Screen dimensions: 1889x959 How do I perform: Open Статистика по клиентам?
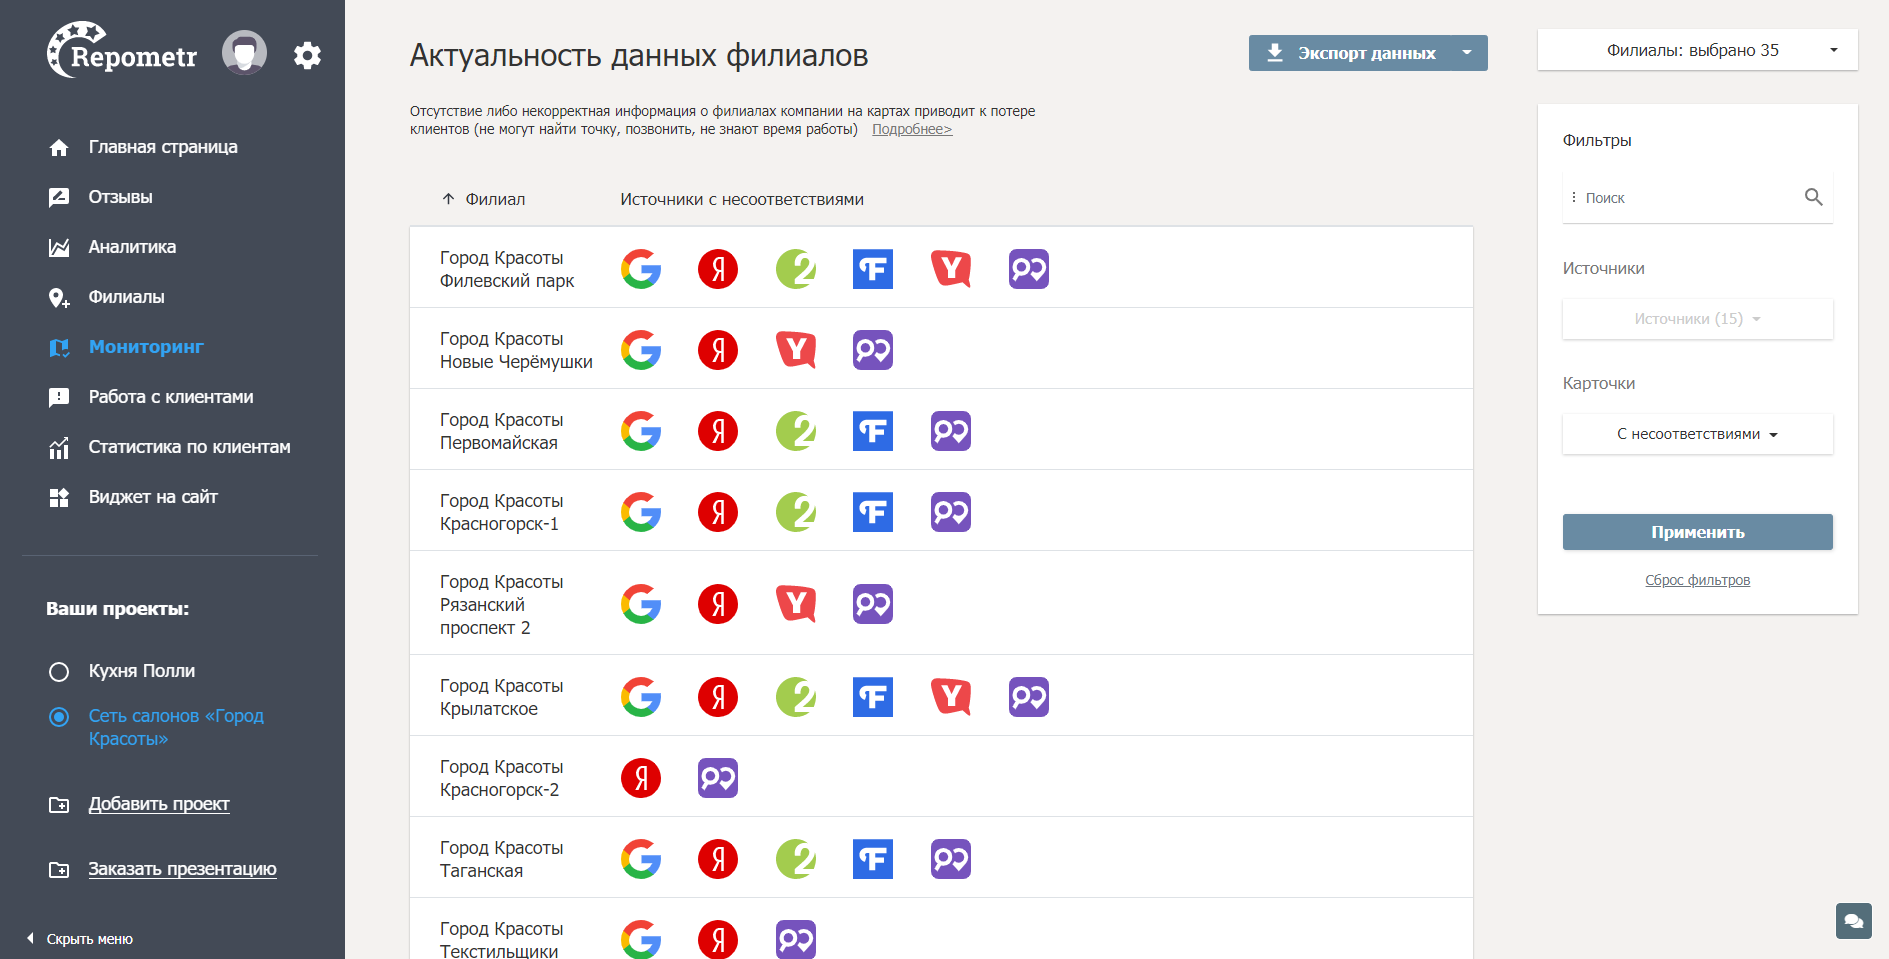click(189, 447)
